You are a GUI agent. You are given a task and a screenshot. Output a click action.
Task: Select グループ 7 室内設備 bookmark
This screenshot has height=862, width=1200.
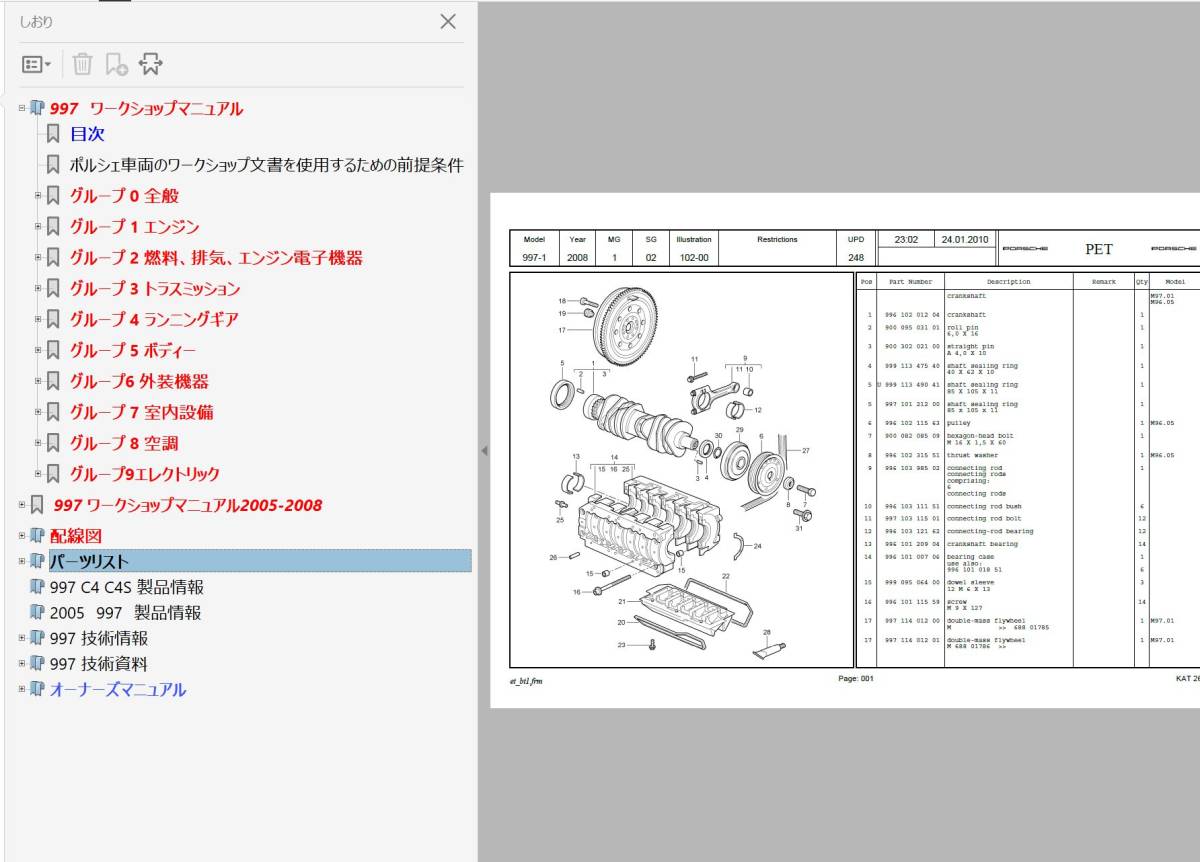(x=141, y=413)
